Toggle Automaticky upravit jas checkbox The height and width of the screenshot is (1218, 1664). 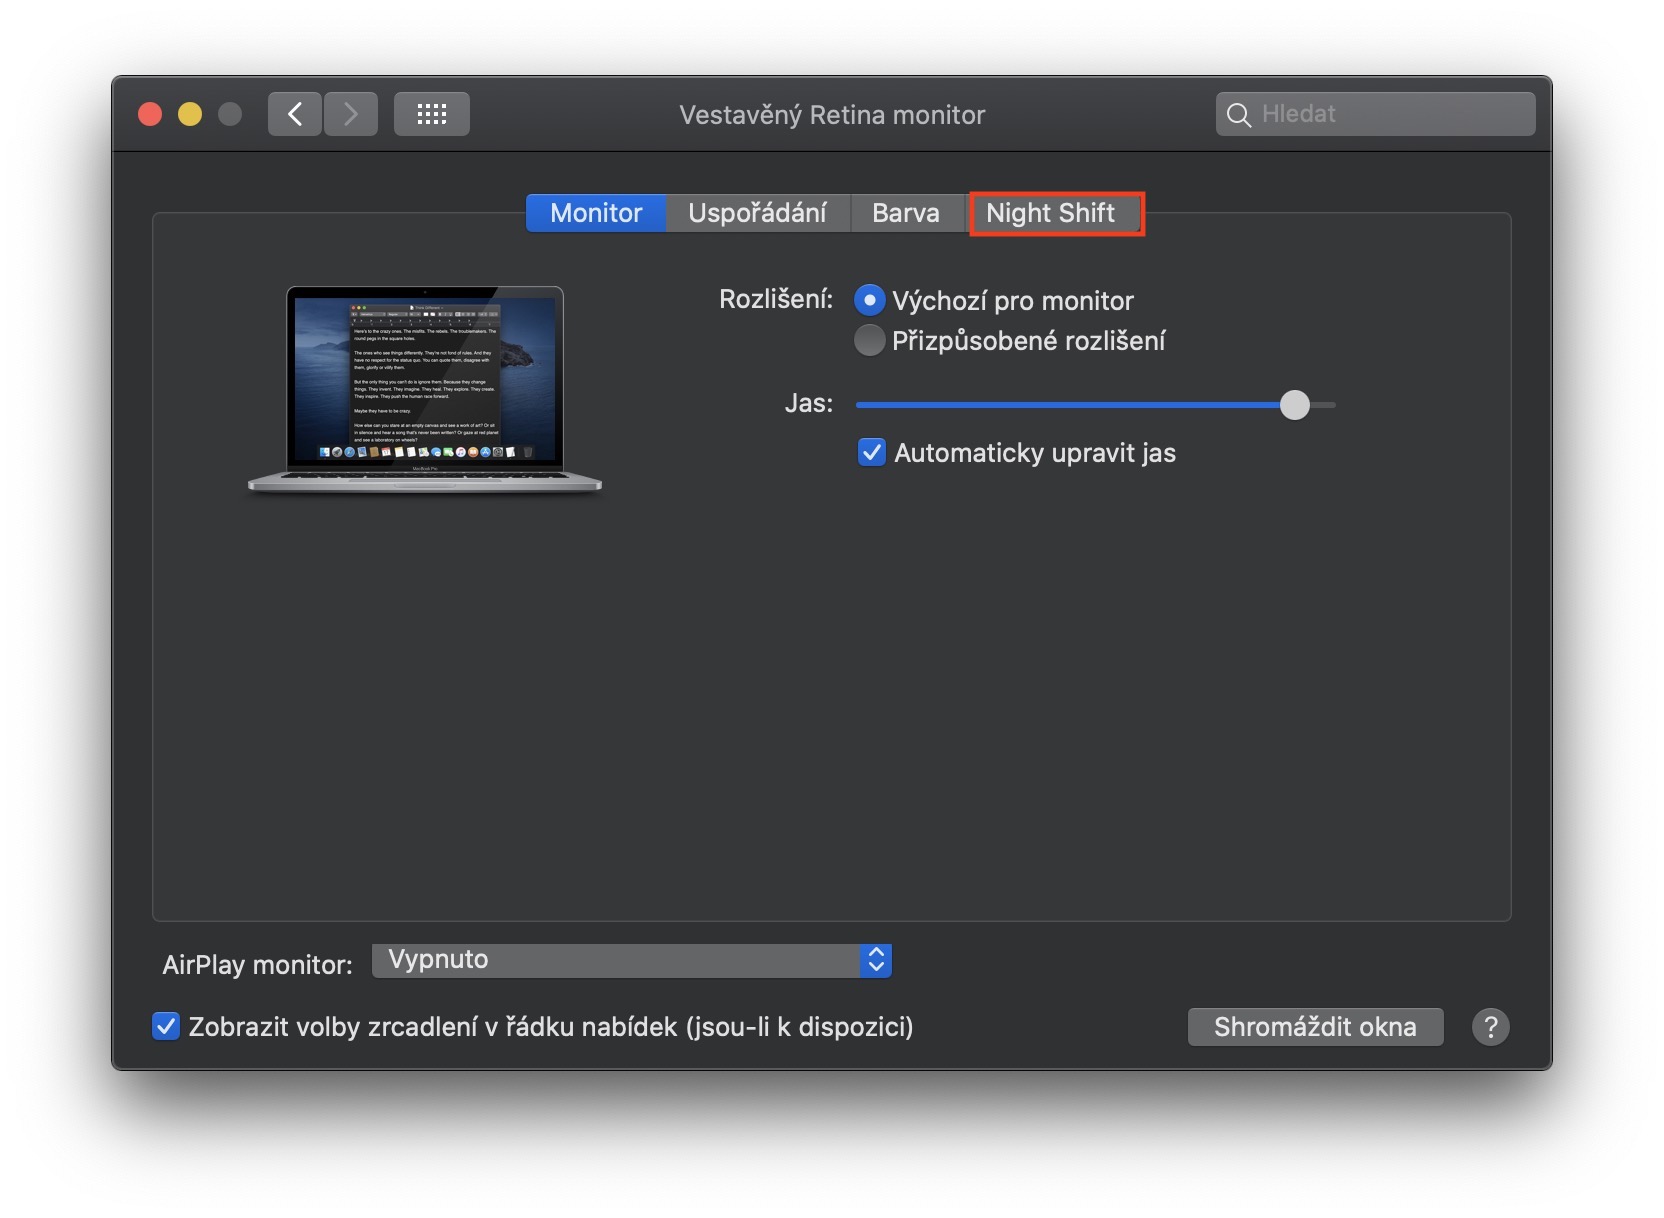[x=872, y=453]
